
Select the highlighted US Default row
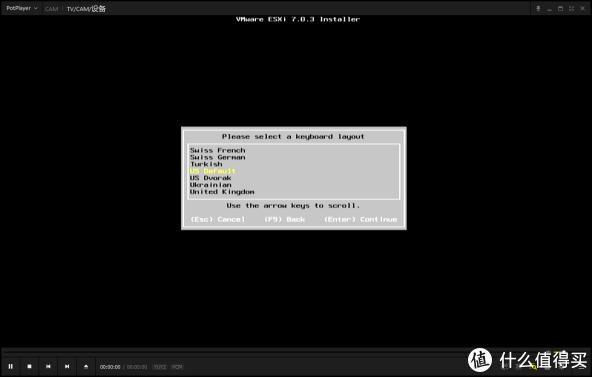pos(293,171)
